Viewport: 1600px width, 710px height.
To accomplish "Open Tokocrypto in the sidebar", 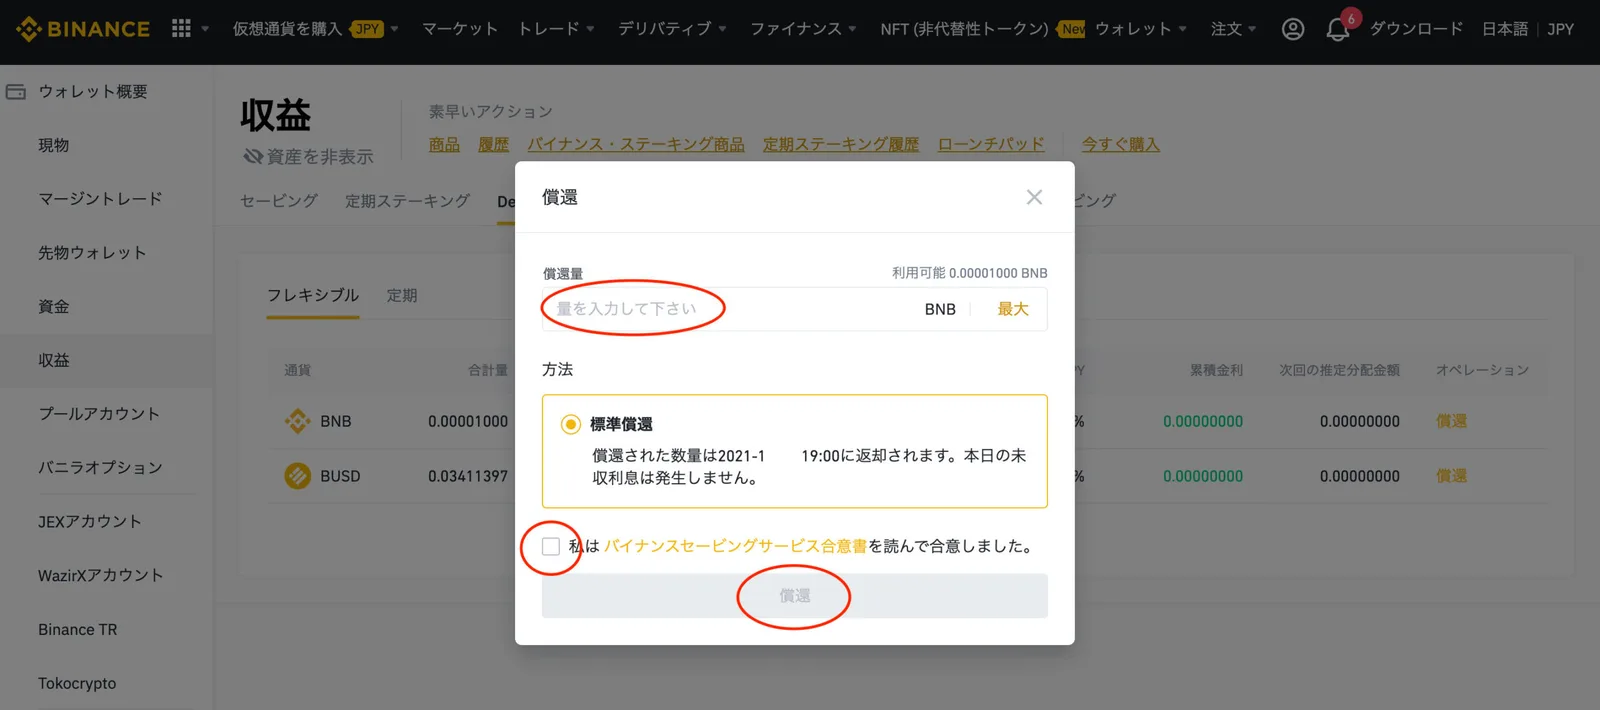I will click(x=77, y=684).
